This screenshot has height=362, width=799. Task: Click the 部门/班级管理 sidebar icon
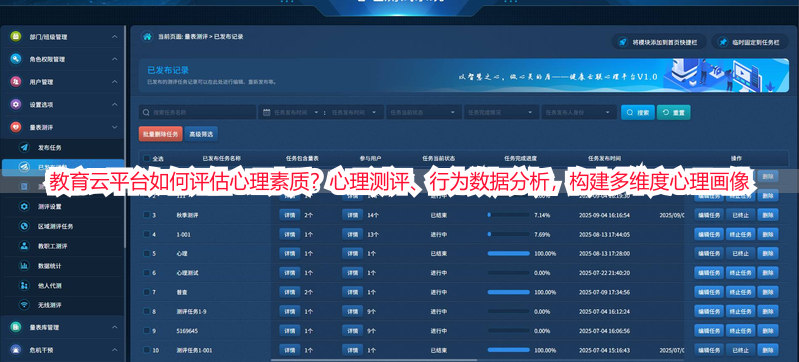[x=16, y=37]
